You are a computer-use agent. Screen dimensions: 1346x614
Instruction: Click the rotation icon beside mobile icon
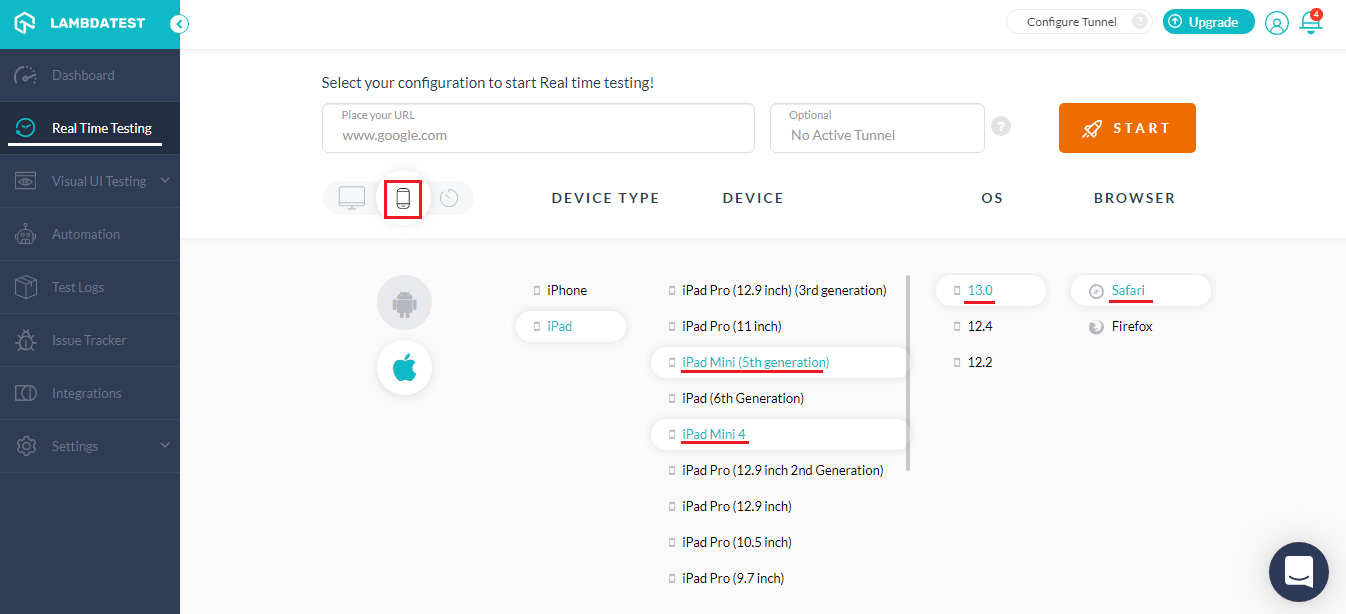[x=449, y=197]
